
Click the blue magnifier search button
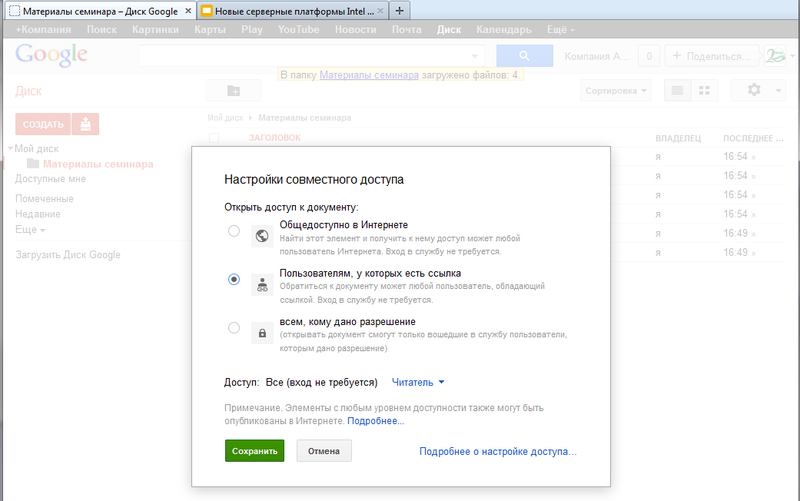tap(524, 56)
